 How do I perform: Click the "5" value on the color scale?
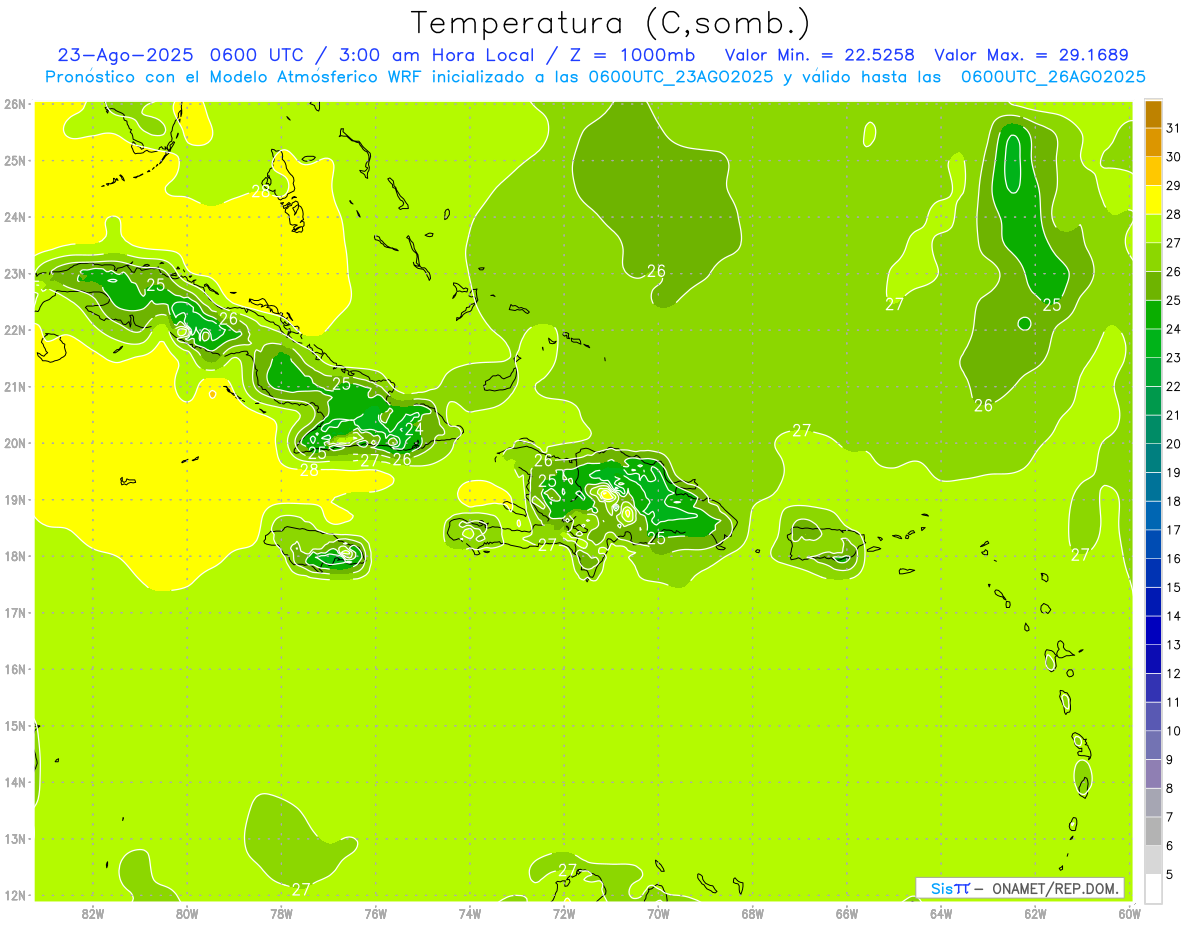coord(1171,874)
